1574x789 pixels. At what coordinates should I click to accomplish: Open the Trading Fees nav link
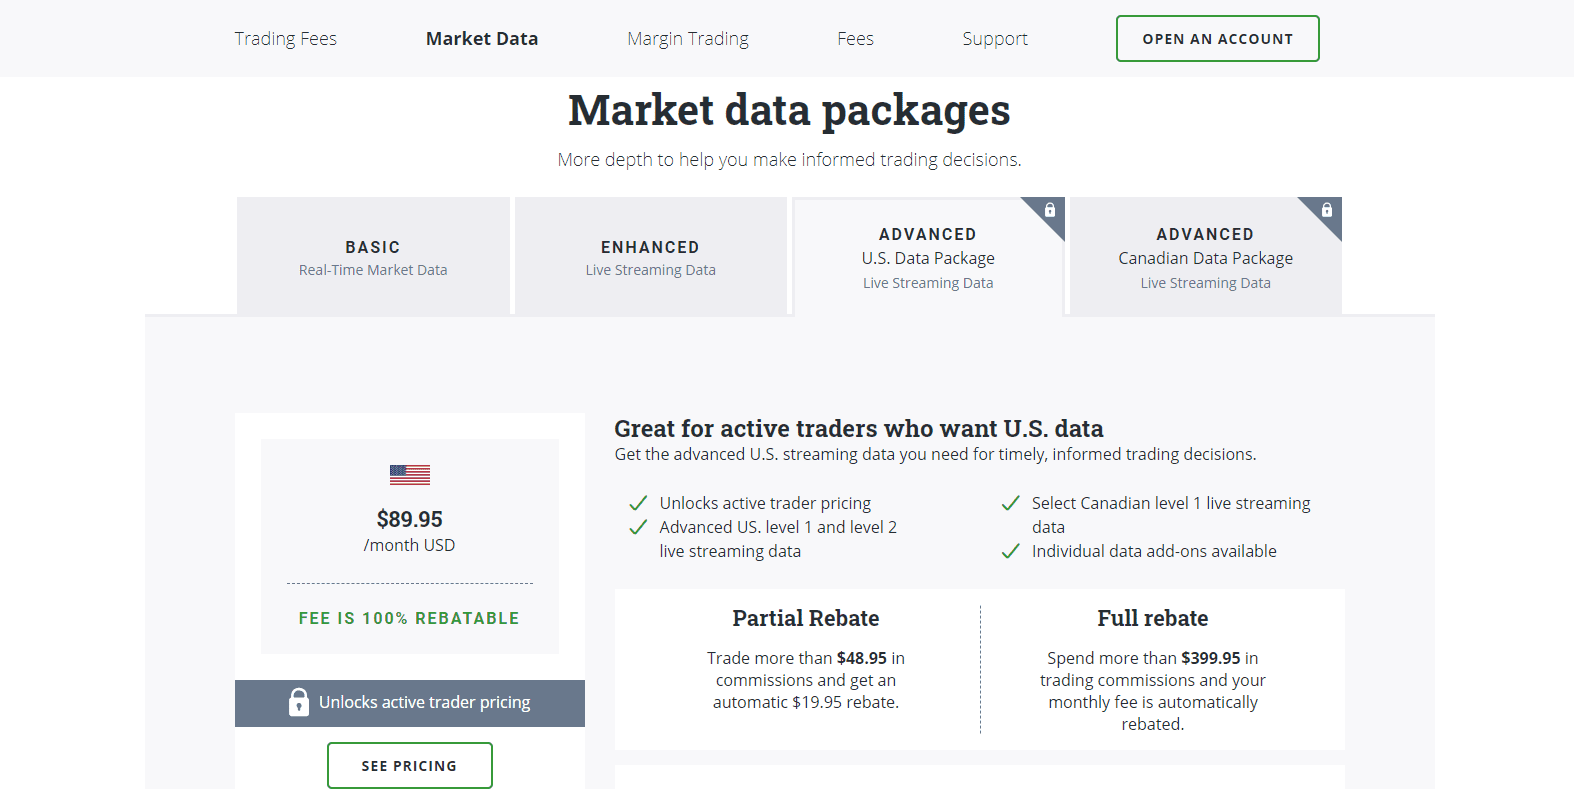pyautogui.click(x=286, y=39)
